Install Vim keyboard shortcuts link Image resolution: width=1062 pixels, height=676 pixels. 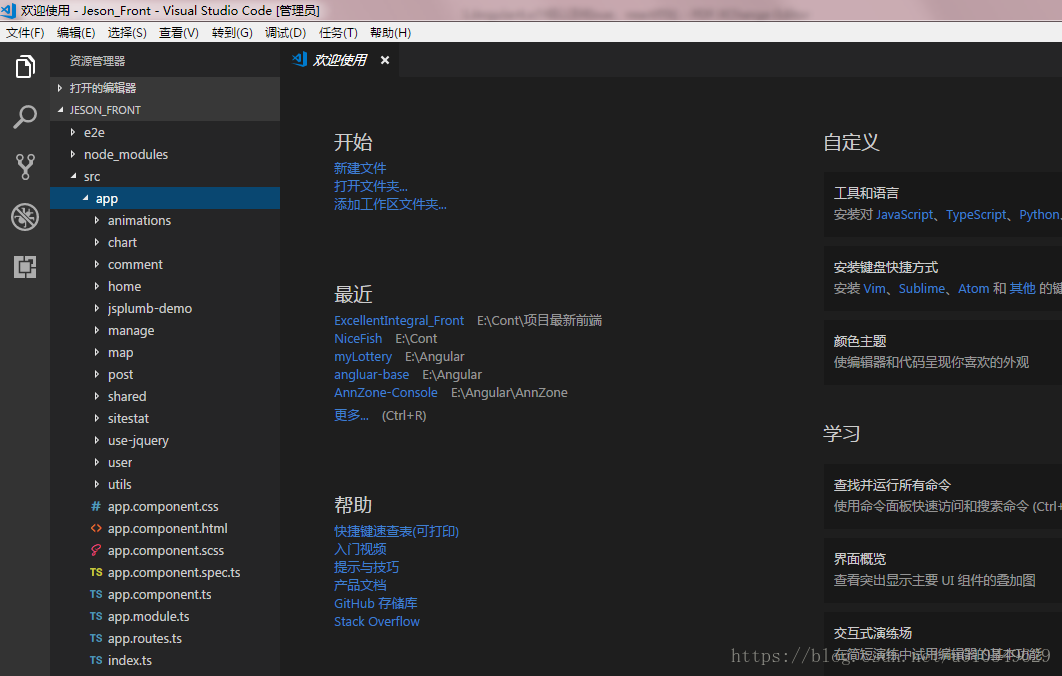point(875,289)
